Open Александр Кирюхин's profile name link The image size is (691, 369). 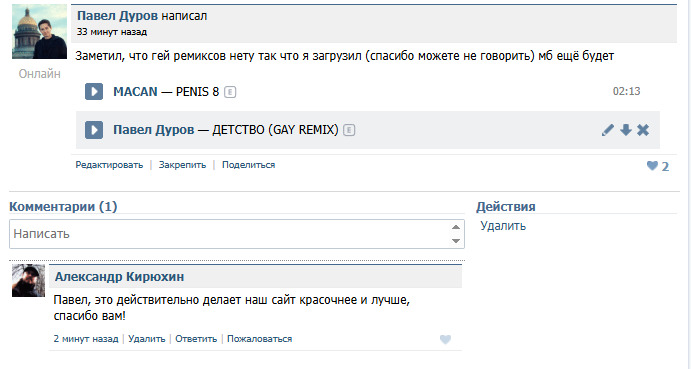pyautogui.click(x=119, y=277)
